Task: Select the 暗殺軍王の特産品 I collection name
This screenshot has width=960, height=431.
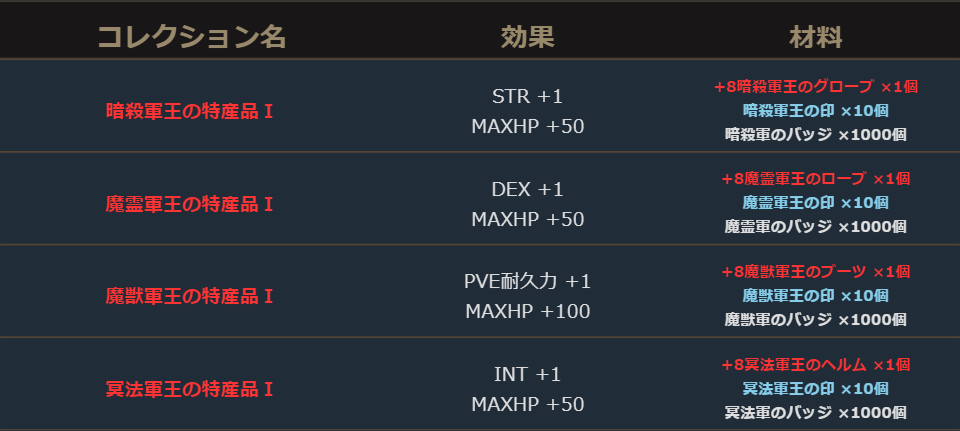Action: click(190, 110)
